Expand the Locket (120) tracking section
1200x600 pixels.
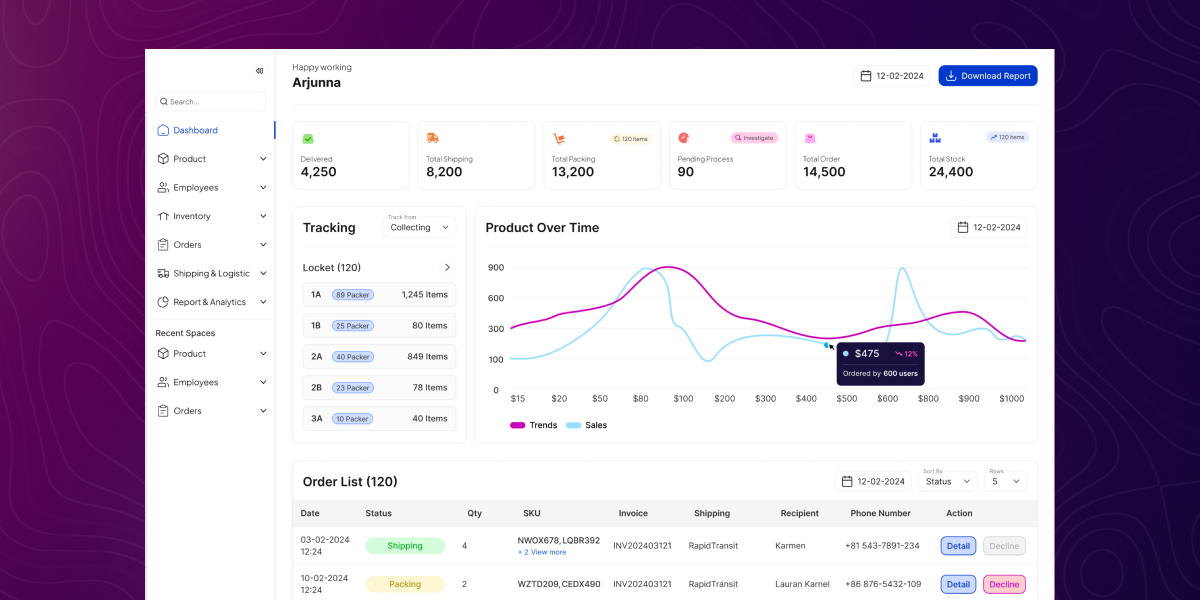point(447,267)
